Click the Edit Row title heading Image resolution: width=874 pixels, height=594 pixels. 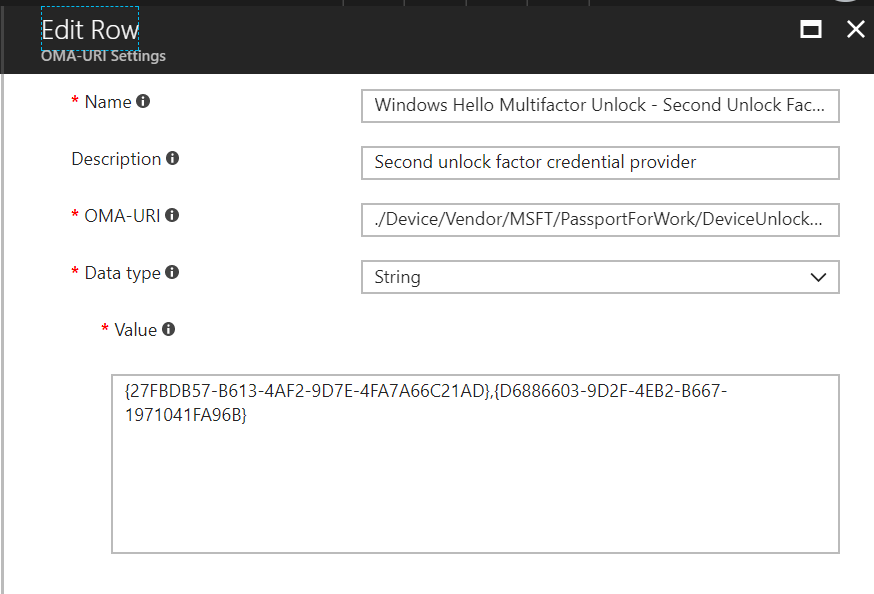tap(90, 30)
